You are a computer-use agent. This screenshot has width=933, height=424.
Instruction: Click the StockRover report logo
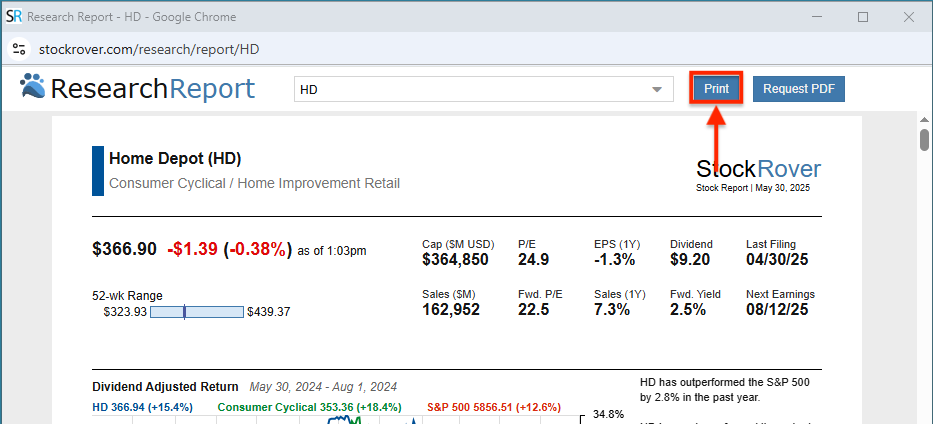pos(758,169)
